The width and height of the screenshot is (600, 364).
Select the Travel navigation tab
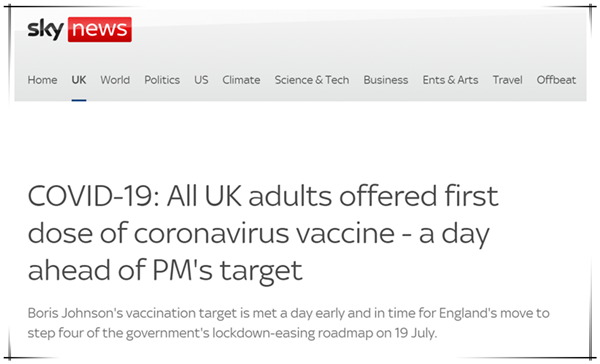(x=507, y=80)
